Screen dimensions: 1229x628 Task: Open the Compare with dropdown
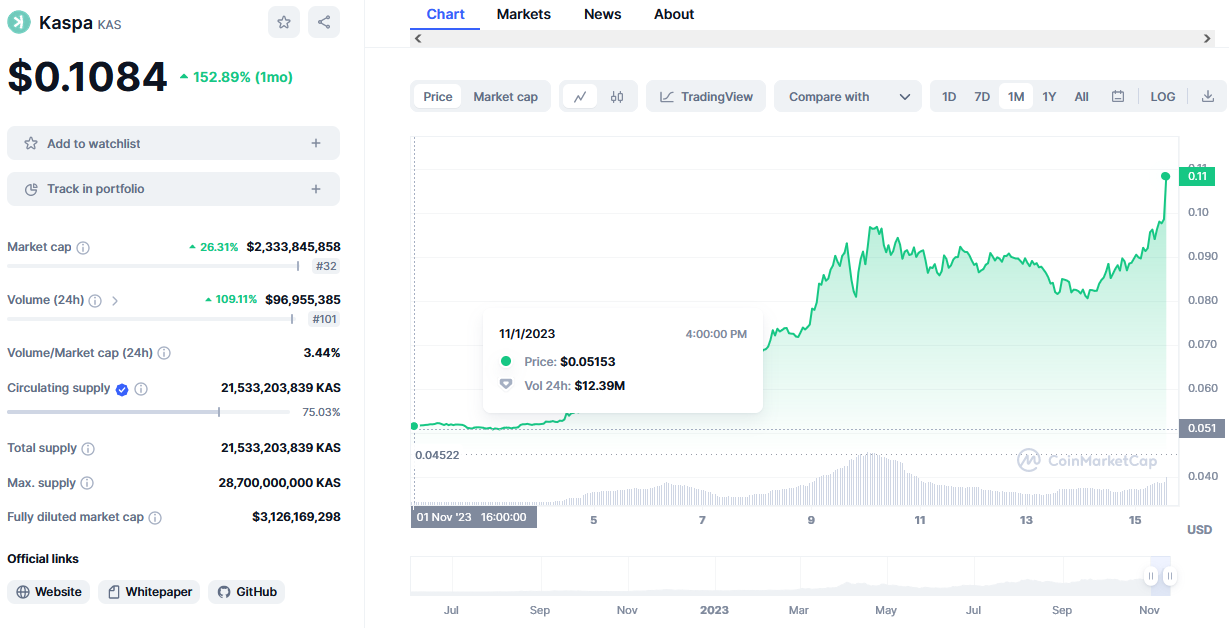pos(848,97)
